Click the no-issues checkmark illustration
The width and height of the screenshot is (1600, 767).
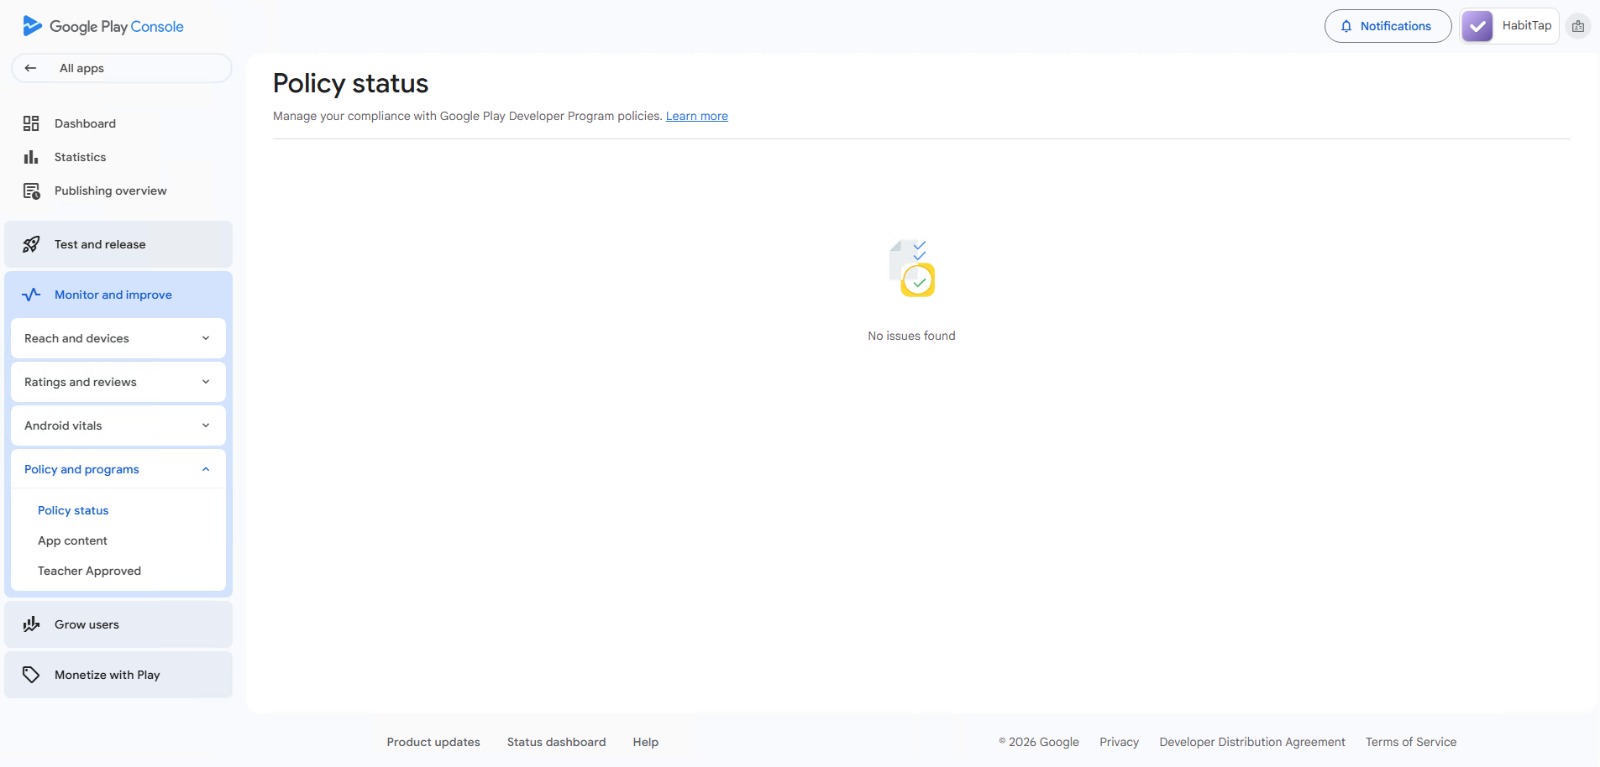point(912,268)
